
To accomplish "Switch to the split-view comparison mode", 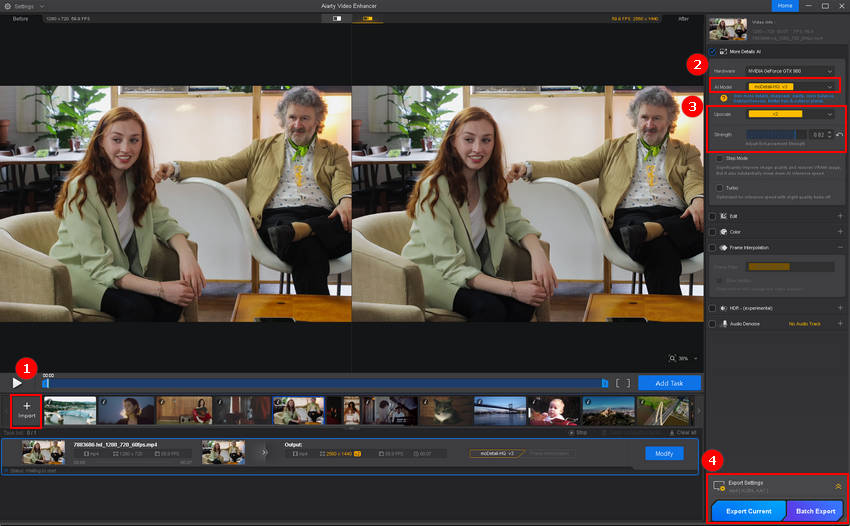I will pyautogui.click(x=337, y=18).
